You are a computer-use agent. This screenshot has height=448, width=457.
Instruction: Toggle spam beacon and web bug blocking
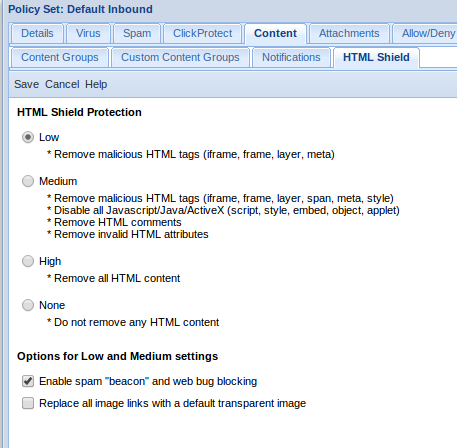pyautogui.click(x=28, y=381)
